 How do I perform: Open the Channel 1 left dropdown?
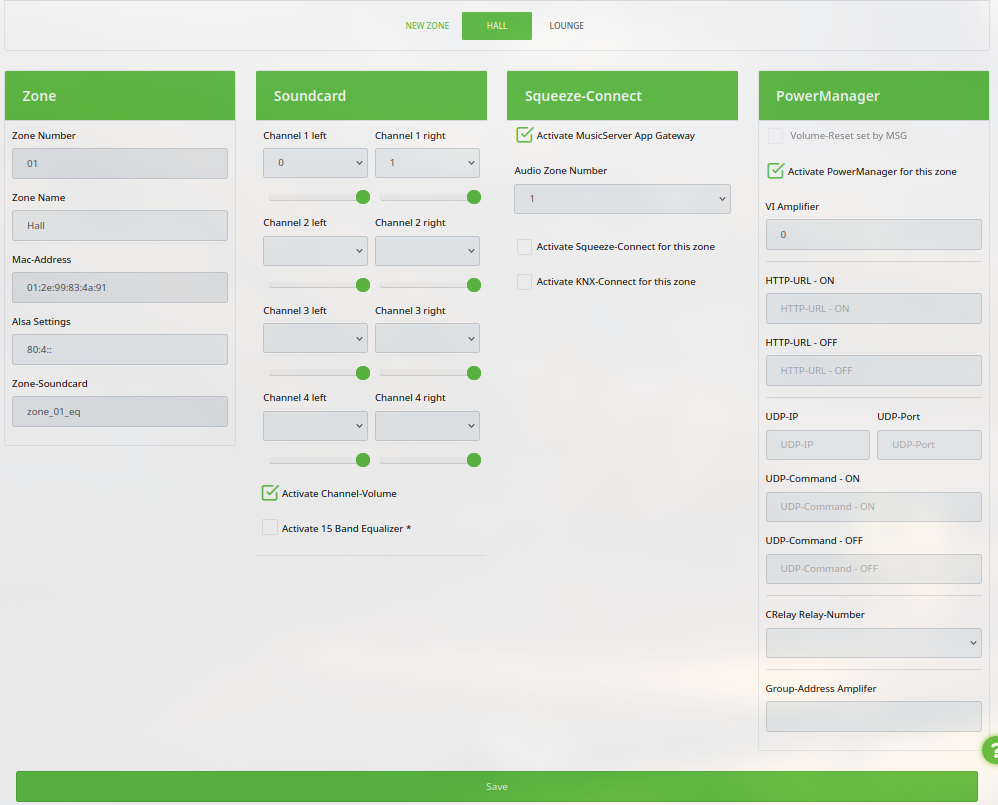315,163
